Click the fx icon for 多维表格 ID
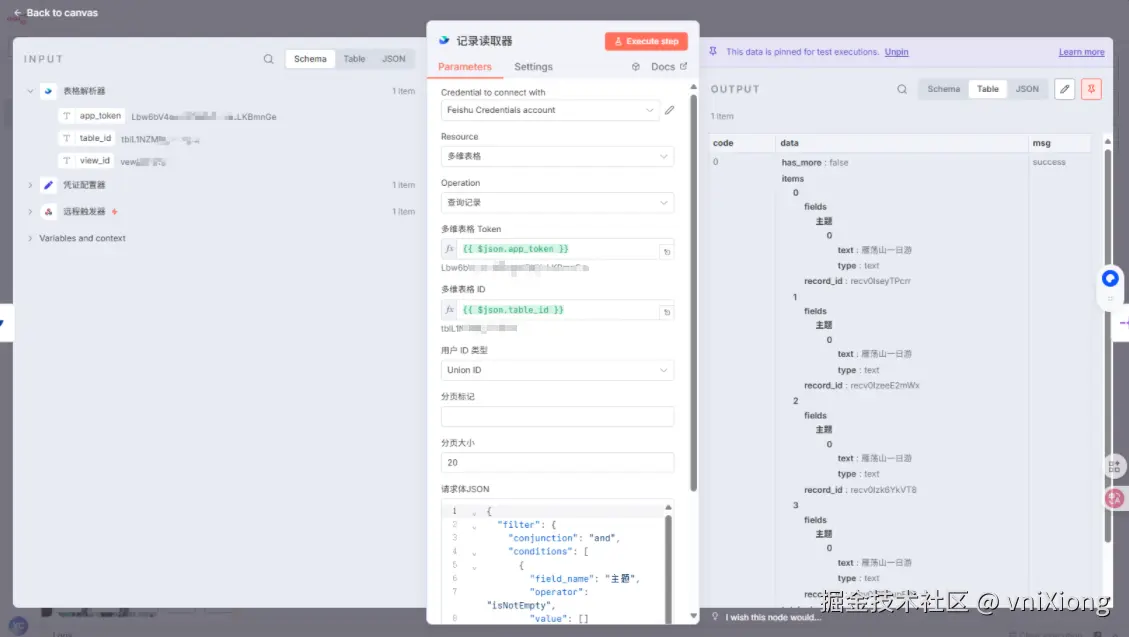Image resolution: width=1129 pixels, height=637 pixels. [x=449, y=310]
